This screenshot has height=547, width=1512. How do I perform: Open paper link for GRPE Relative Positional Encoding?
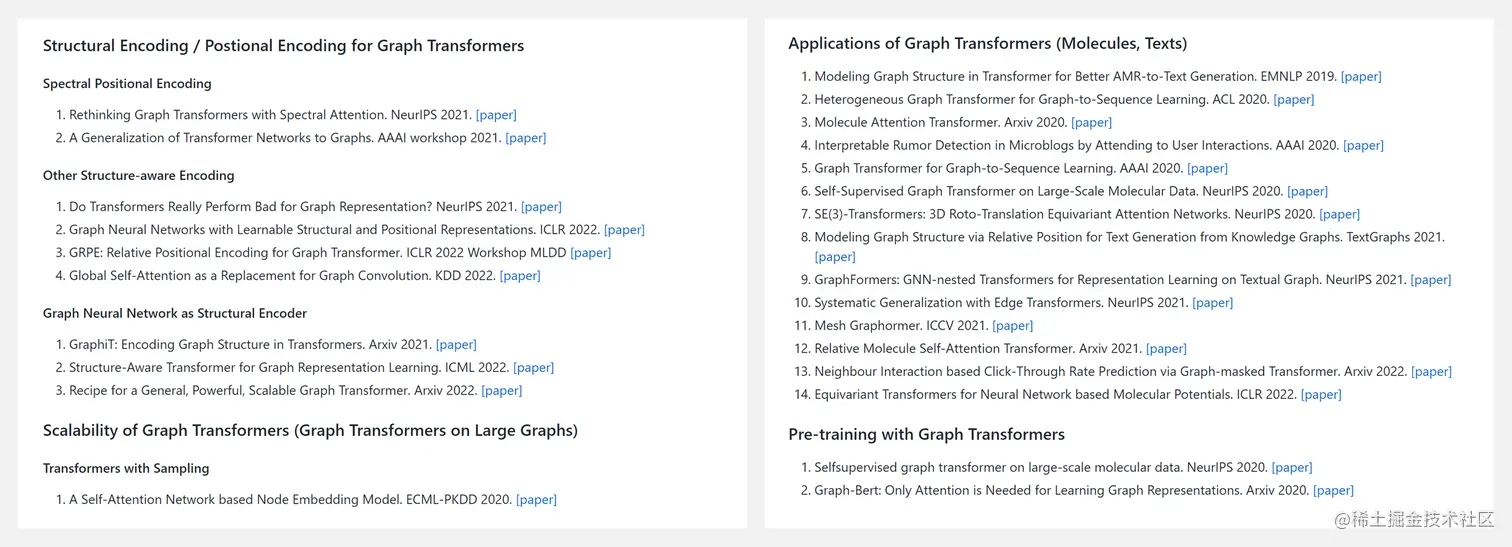[591, 253]
